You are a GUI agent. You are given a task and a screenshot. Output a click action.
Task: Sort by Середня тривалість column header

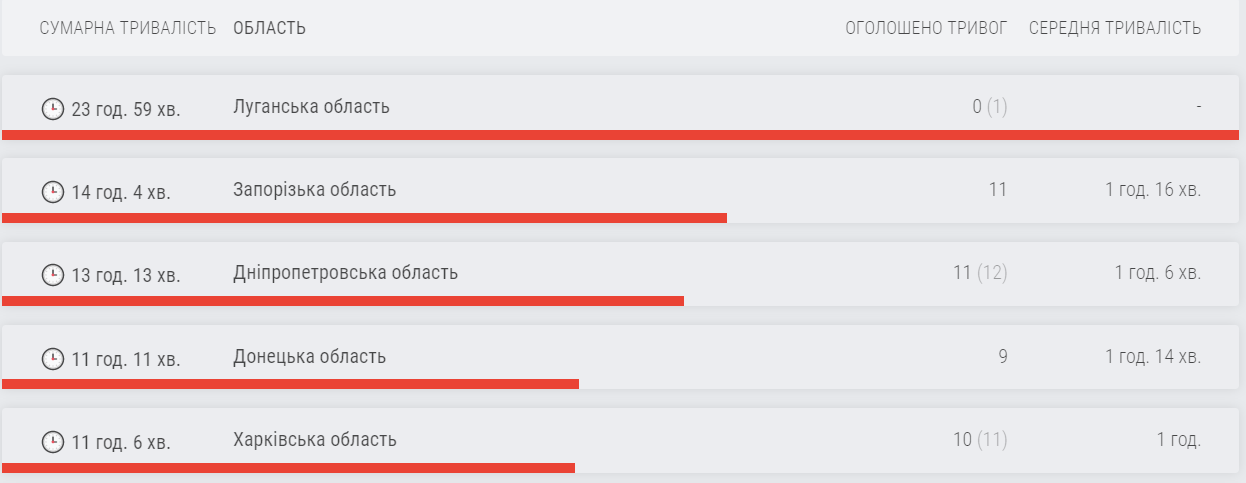[1114, 28]
